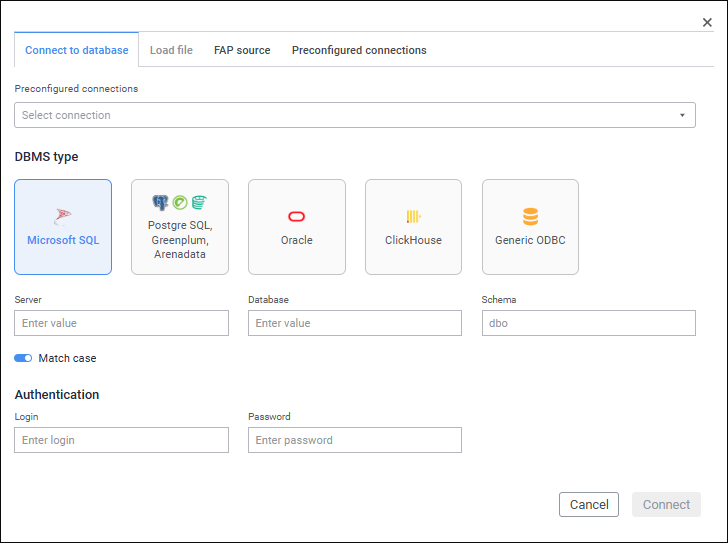Screen dimensions: 728x543
Task: Toggle the Match case switch
Action: [23, 358]
